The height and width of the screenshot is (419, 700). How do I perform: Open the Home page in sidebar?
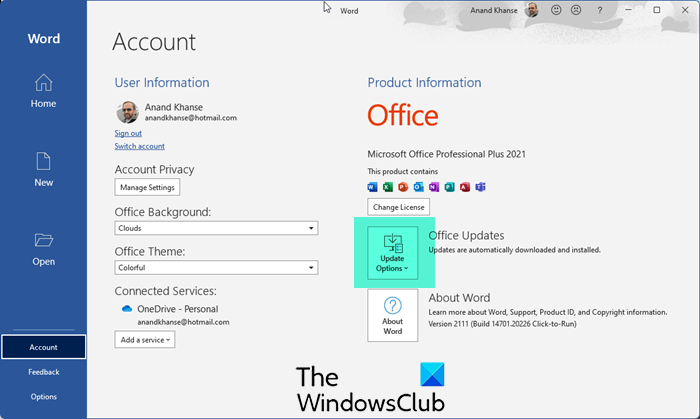[x=43, y=91]
